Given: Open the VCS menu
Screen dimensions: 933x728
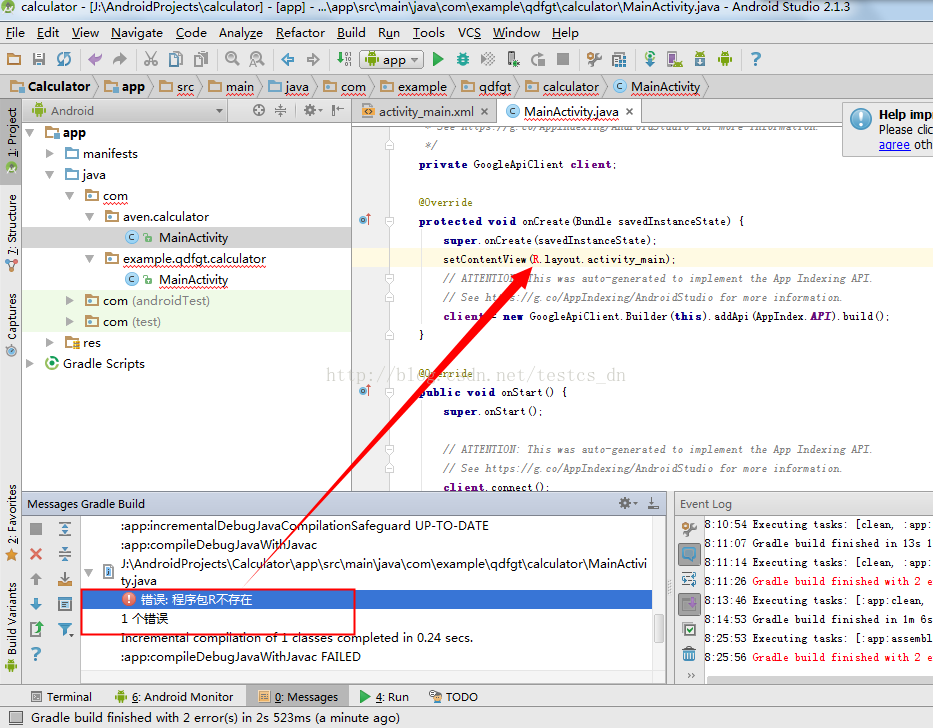Looking at the screenshot, I should (x=469, y=33).
